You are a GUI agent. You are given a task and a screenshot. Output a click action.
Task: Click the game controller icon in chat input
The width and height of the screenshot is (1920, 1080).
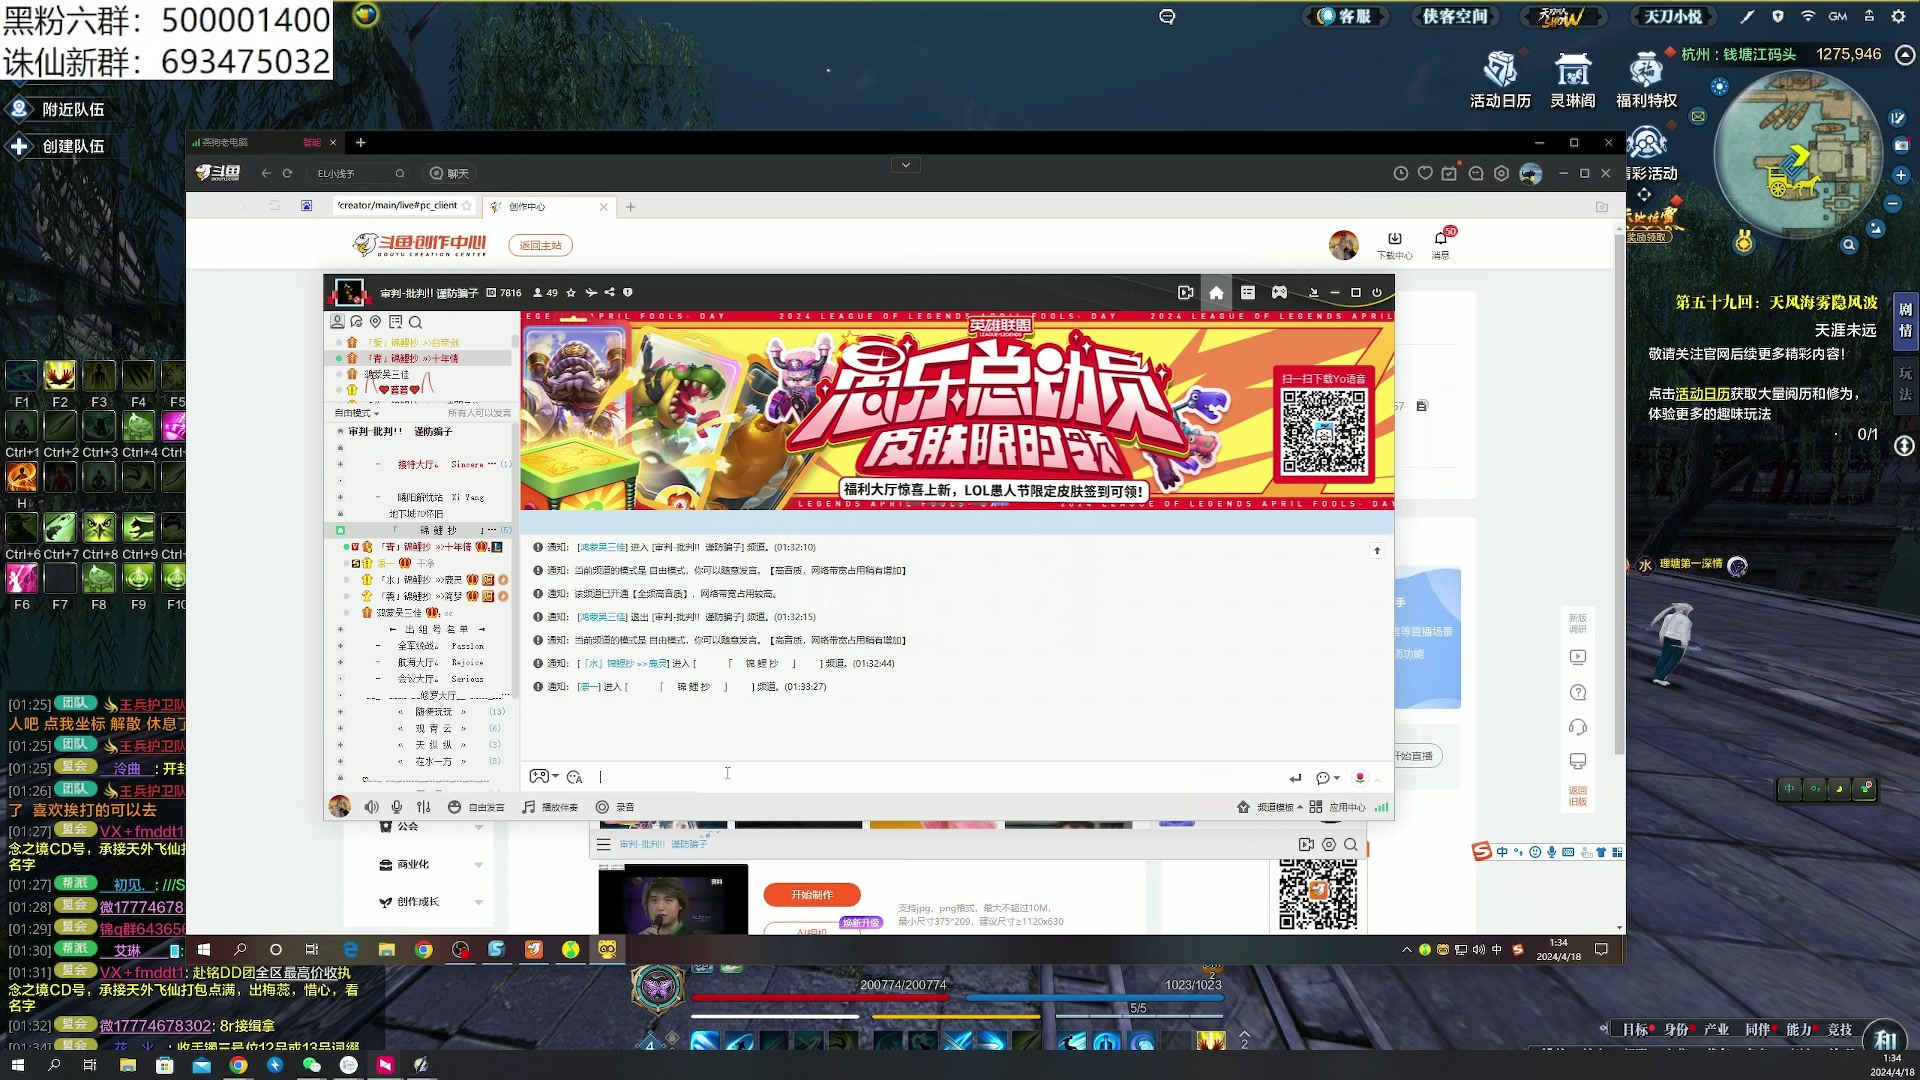tap(540, 776)
